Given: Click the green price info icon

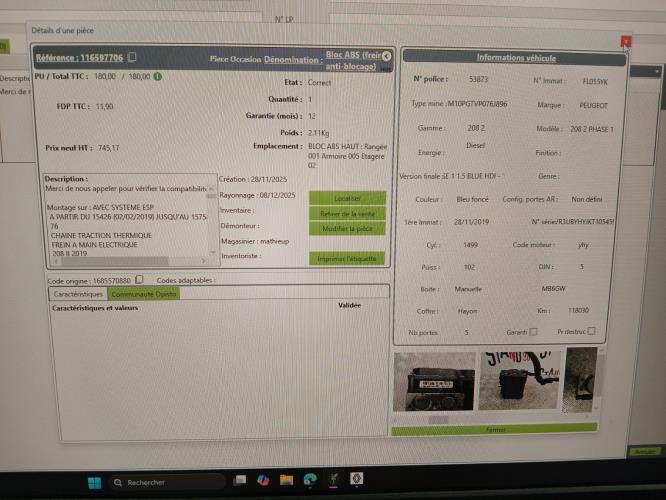Looking at the screenshot, I should tap(158, 76).
